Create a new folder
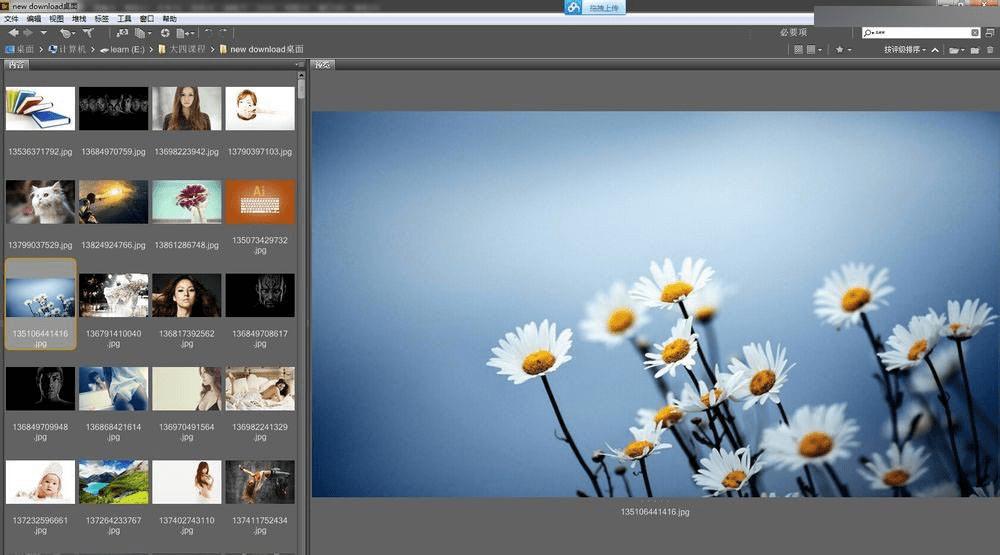 pos(975,50)
